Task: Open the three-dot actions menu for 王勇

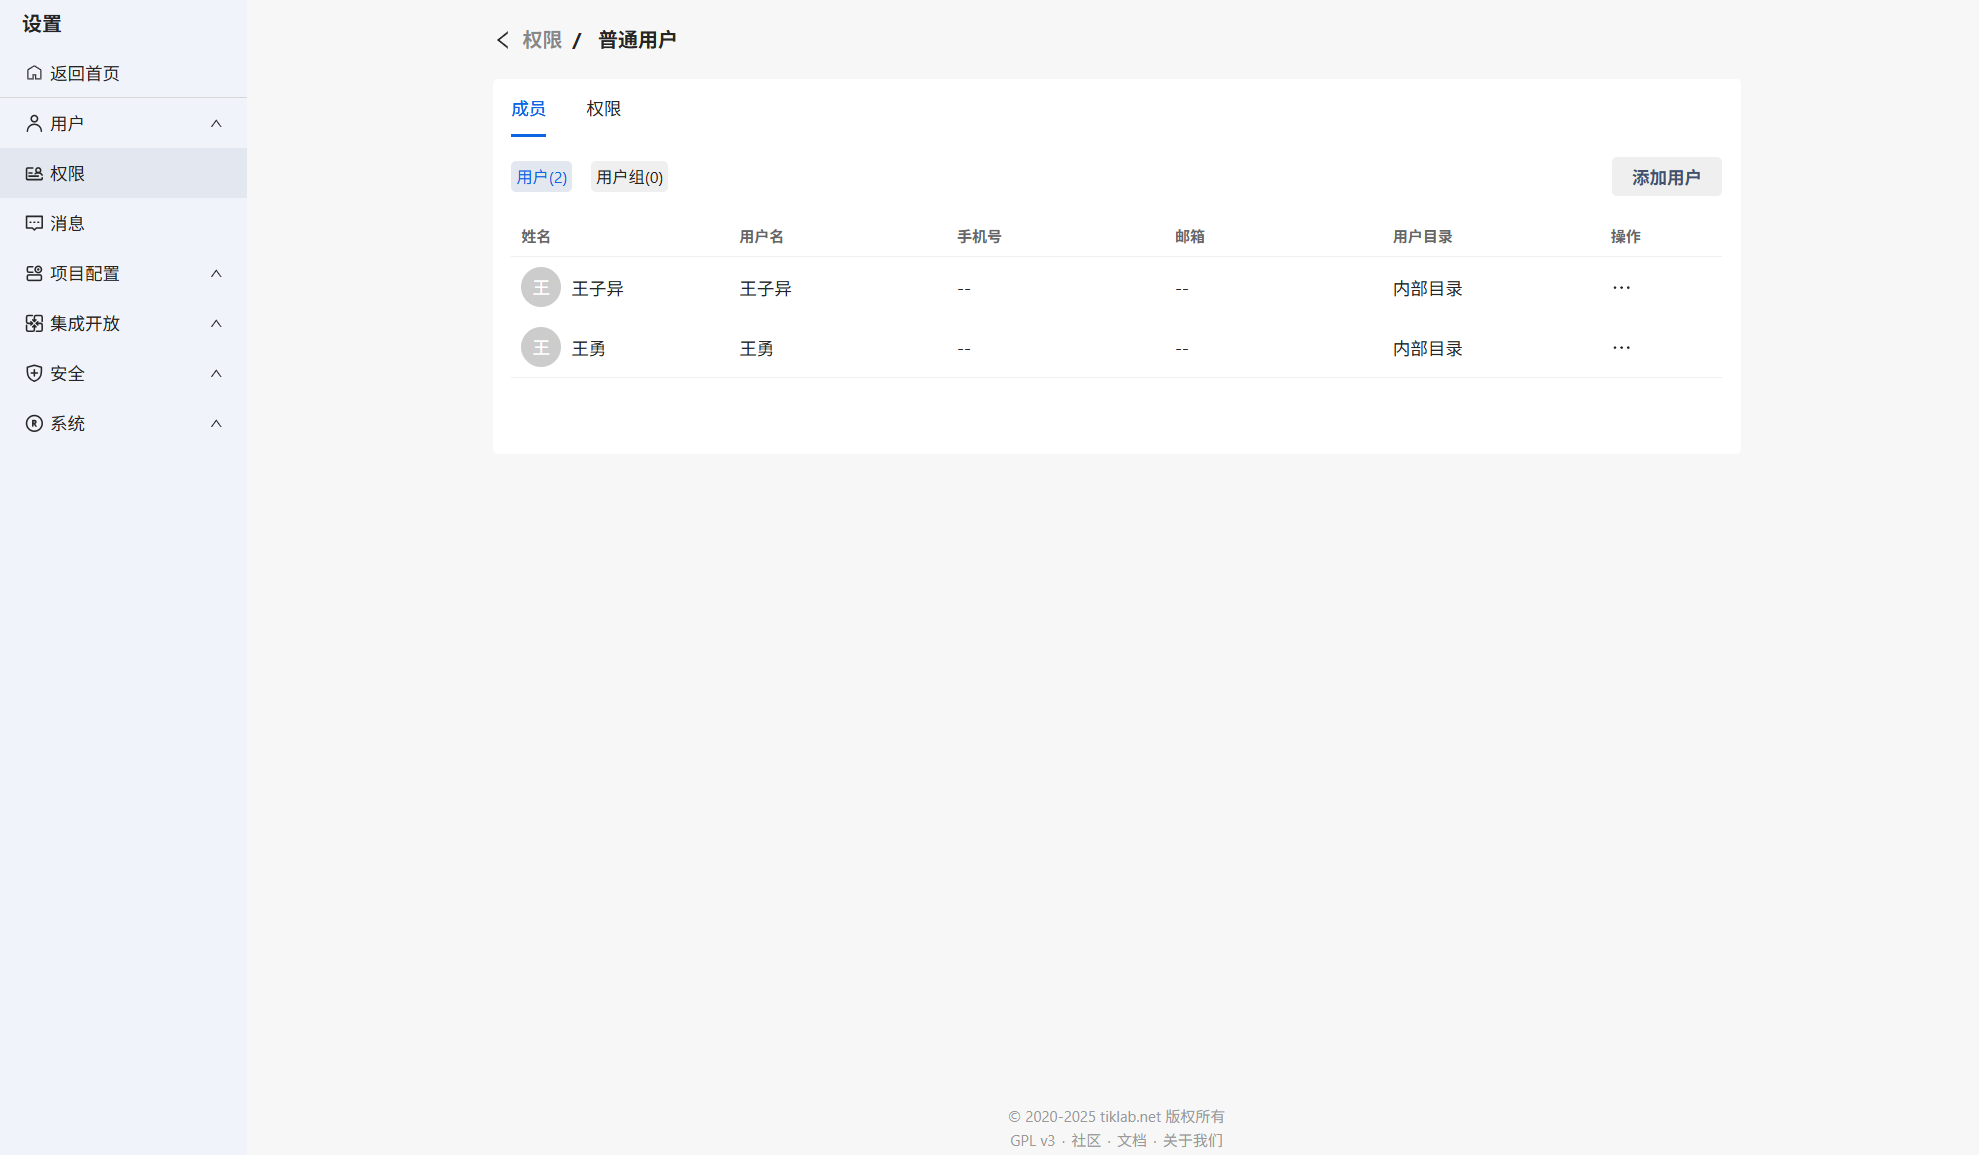Action: (x=1621, y=348)
